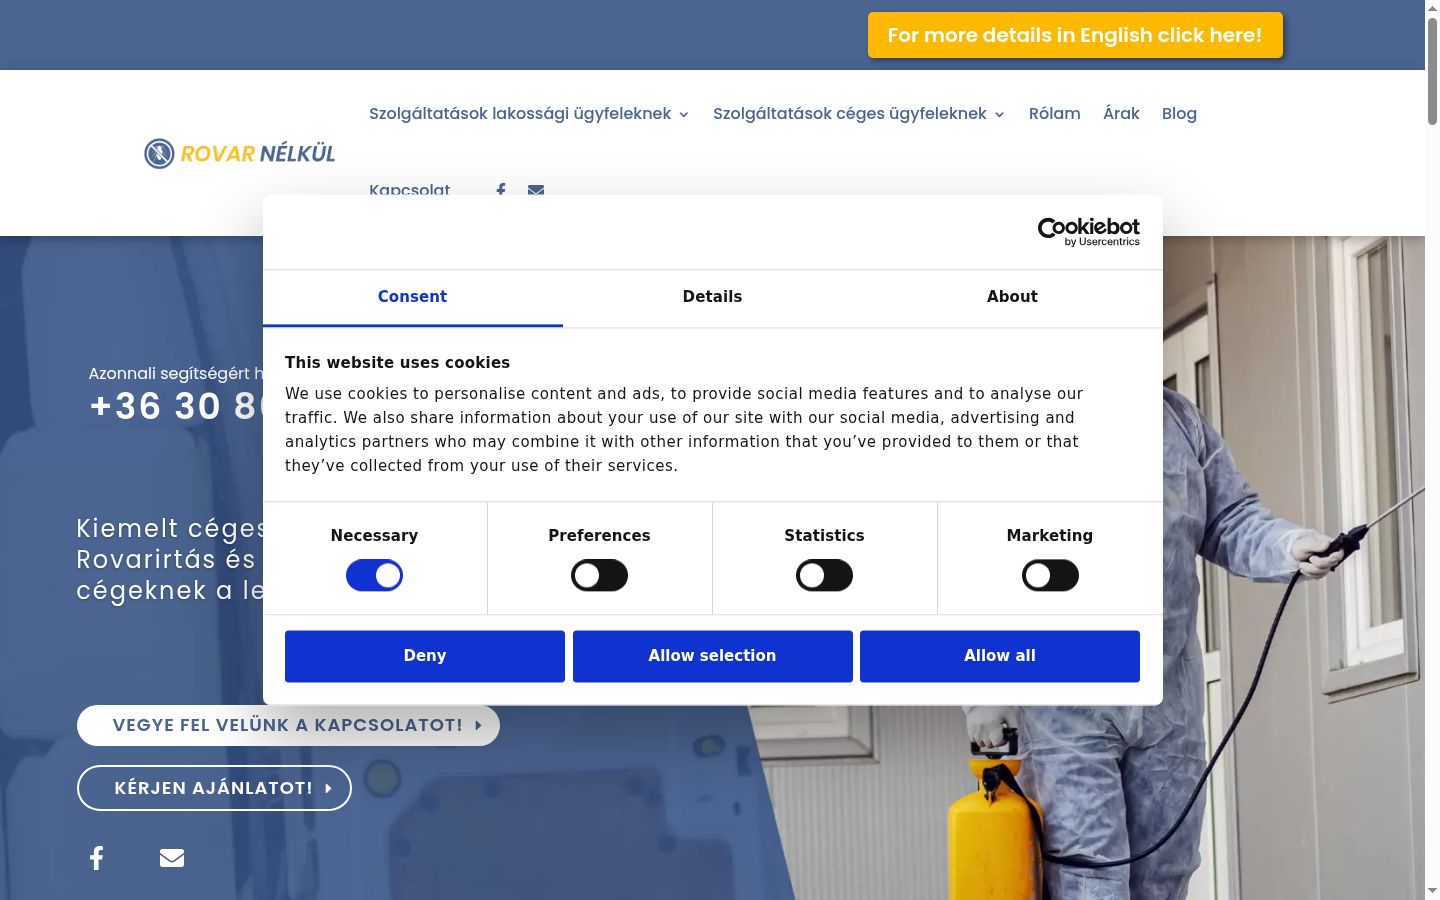The height and width of the screenshot is (900, 1440).
Task: Go to the Blog menu item
Action: (x=1179, y=114)
